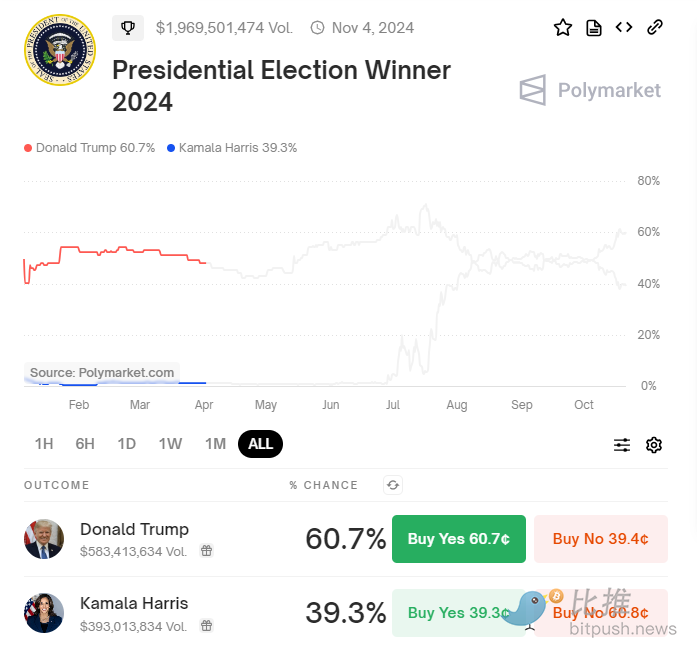Copy the market link icon
Screen dimensions: 697x656
pos(655,28)
